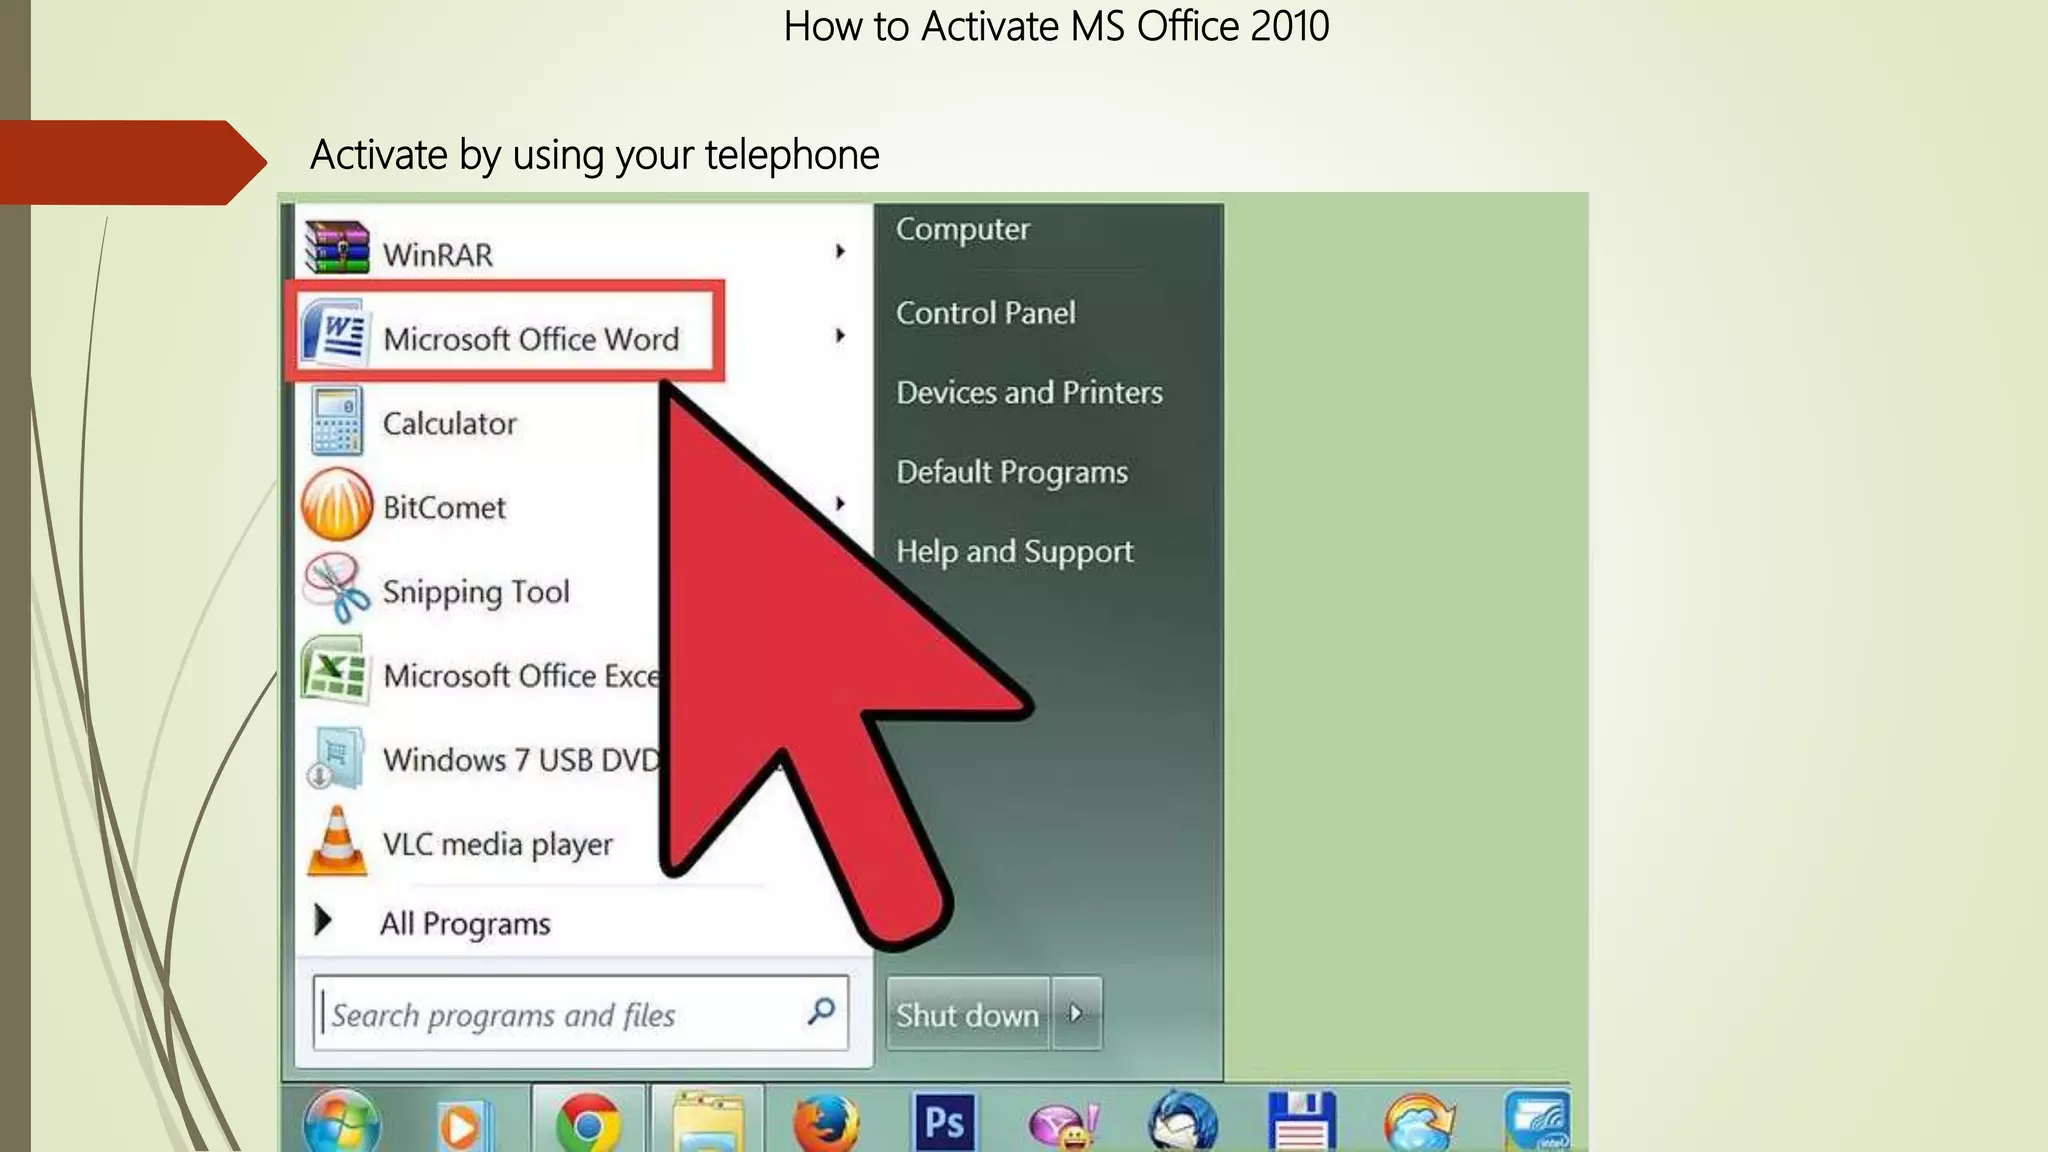The height and width of the screenshot is (1152, 2048).
Task: Choose Snipping Tool from the program list
Action: click(x=476, y=592)
